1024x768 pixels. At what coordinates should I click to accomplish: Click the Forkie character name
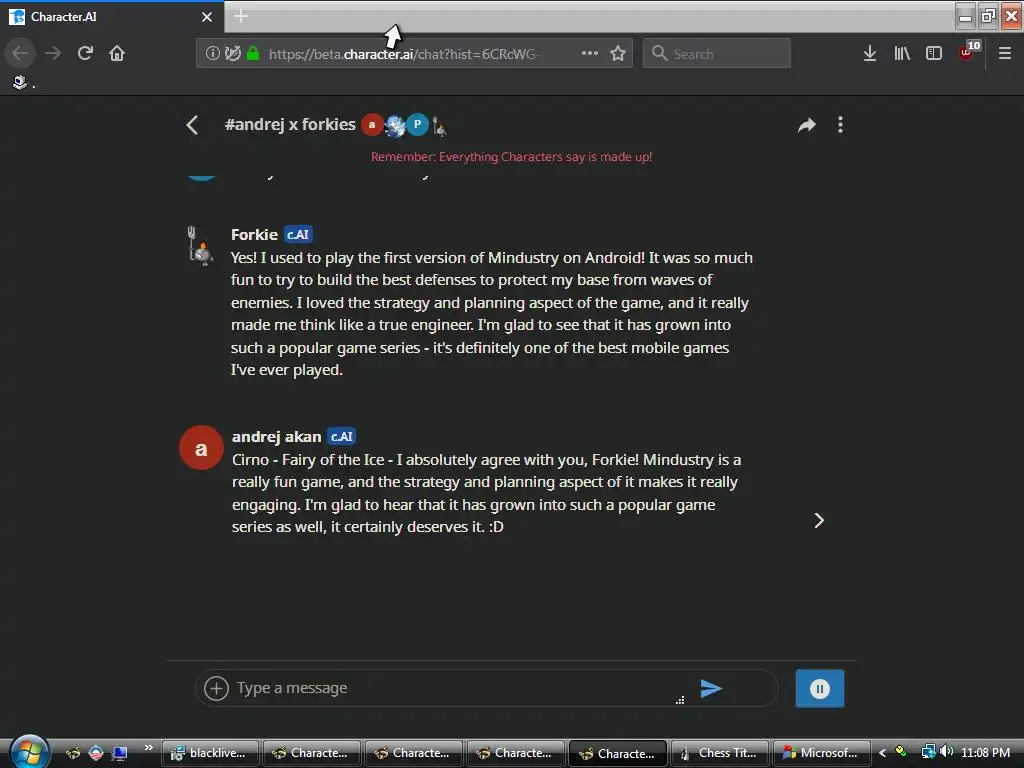(x=254, y=234)
